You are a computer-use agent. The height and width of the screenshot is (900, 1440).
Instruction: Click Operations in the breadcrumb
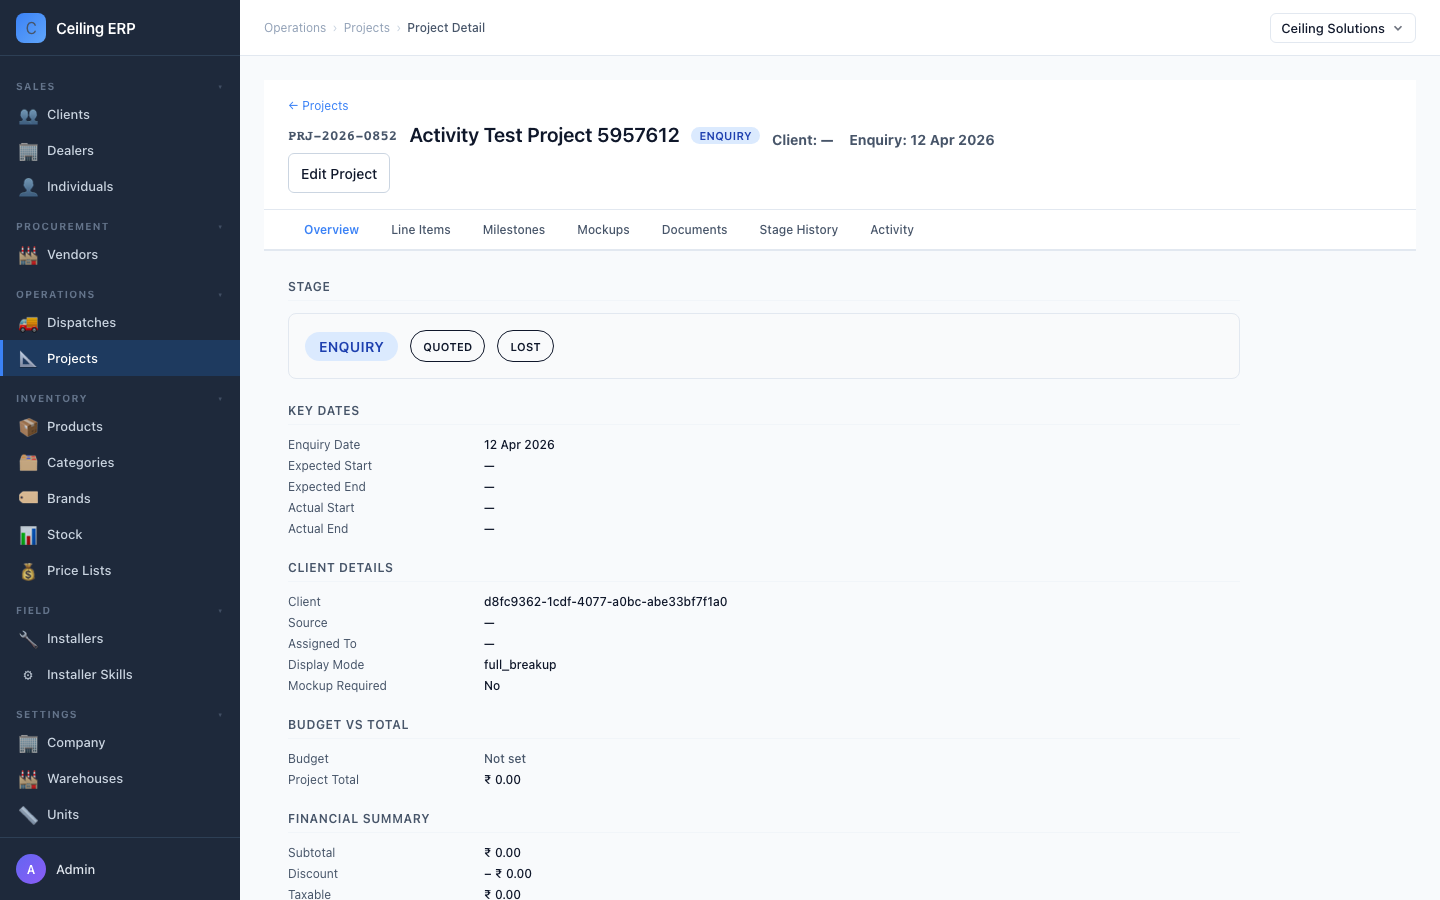[295, 28]
